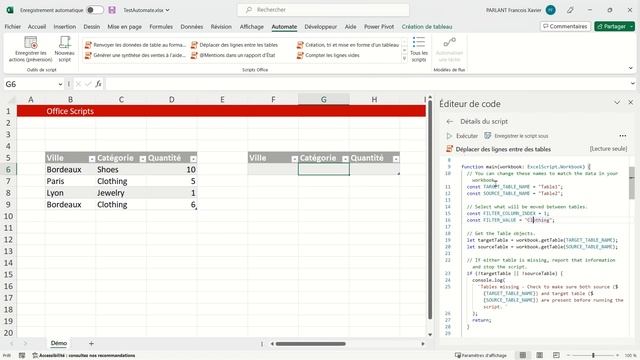Image resolution: width=640 pixels, height=360 pixels.
Task: Select the Office Scripts title cell
Action: (70, 111)
